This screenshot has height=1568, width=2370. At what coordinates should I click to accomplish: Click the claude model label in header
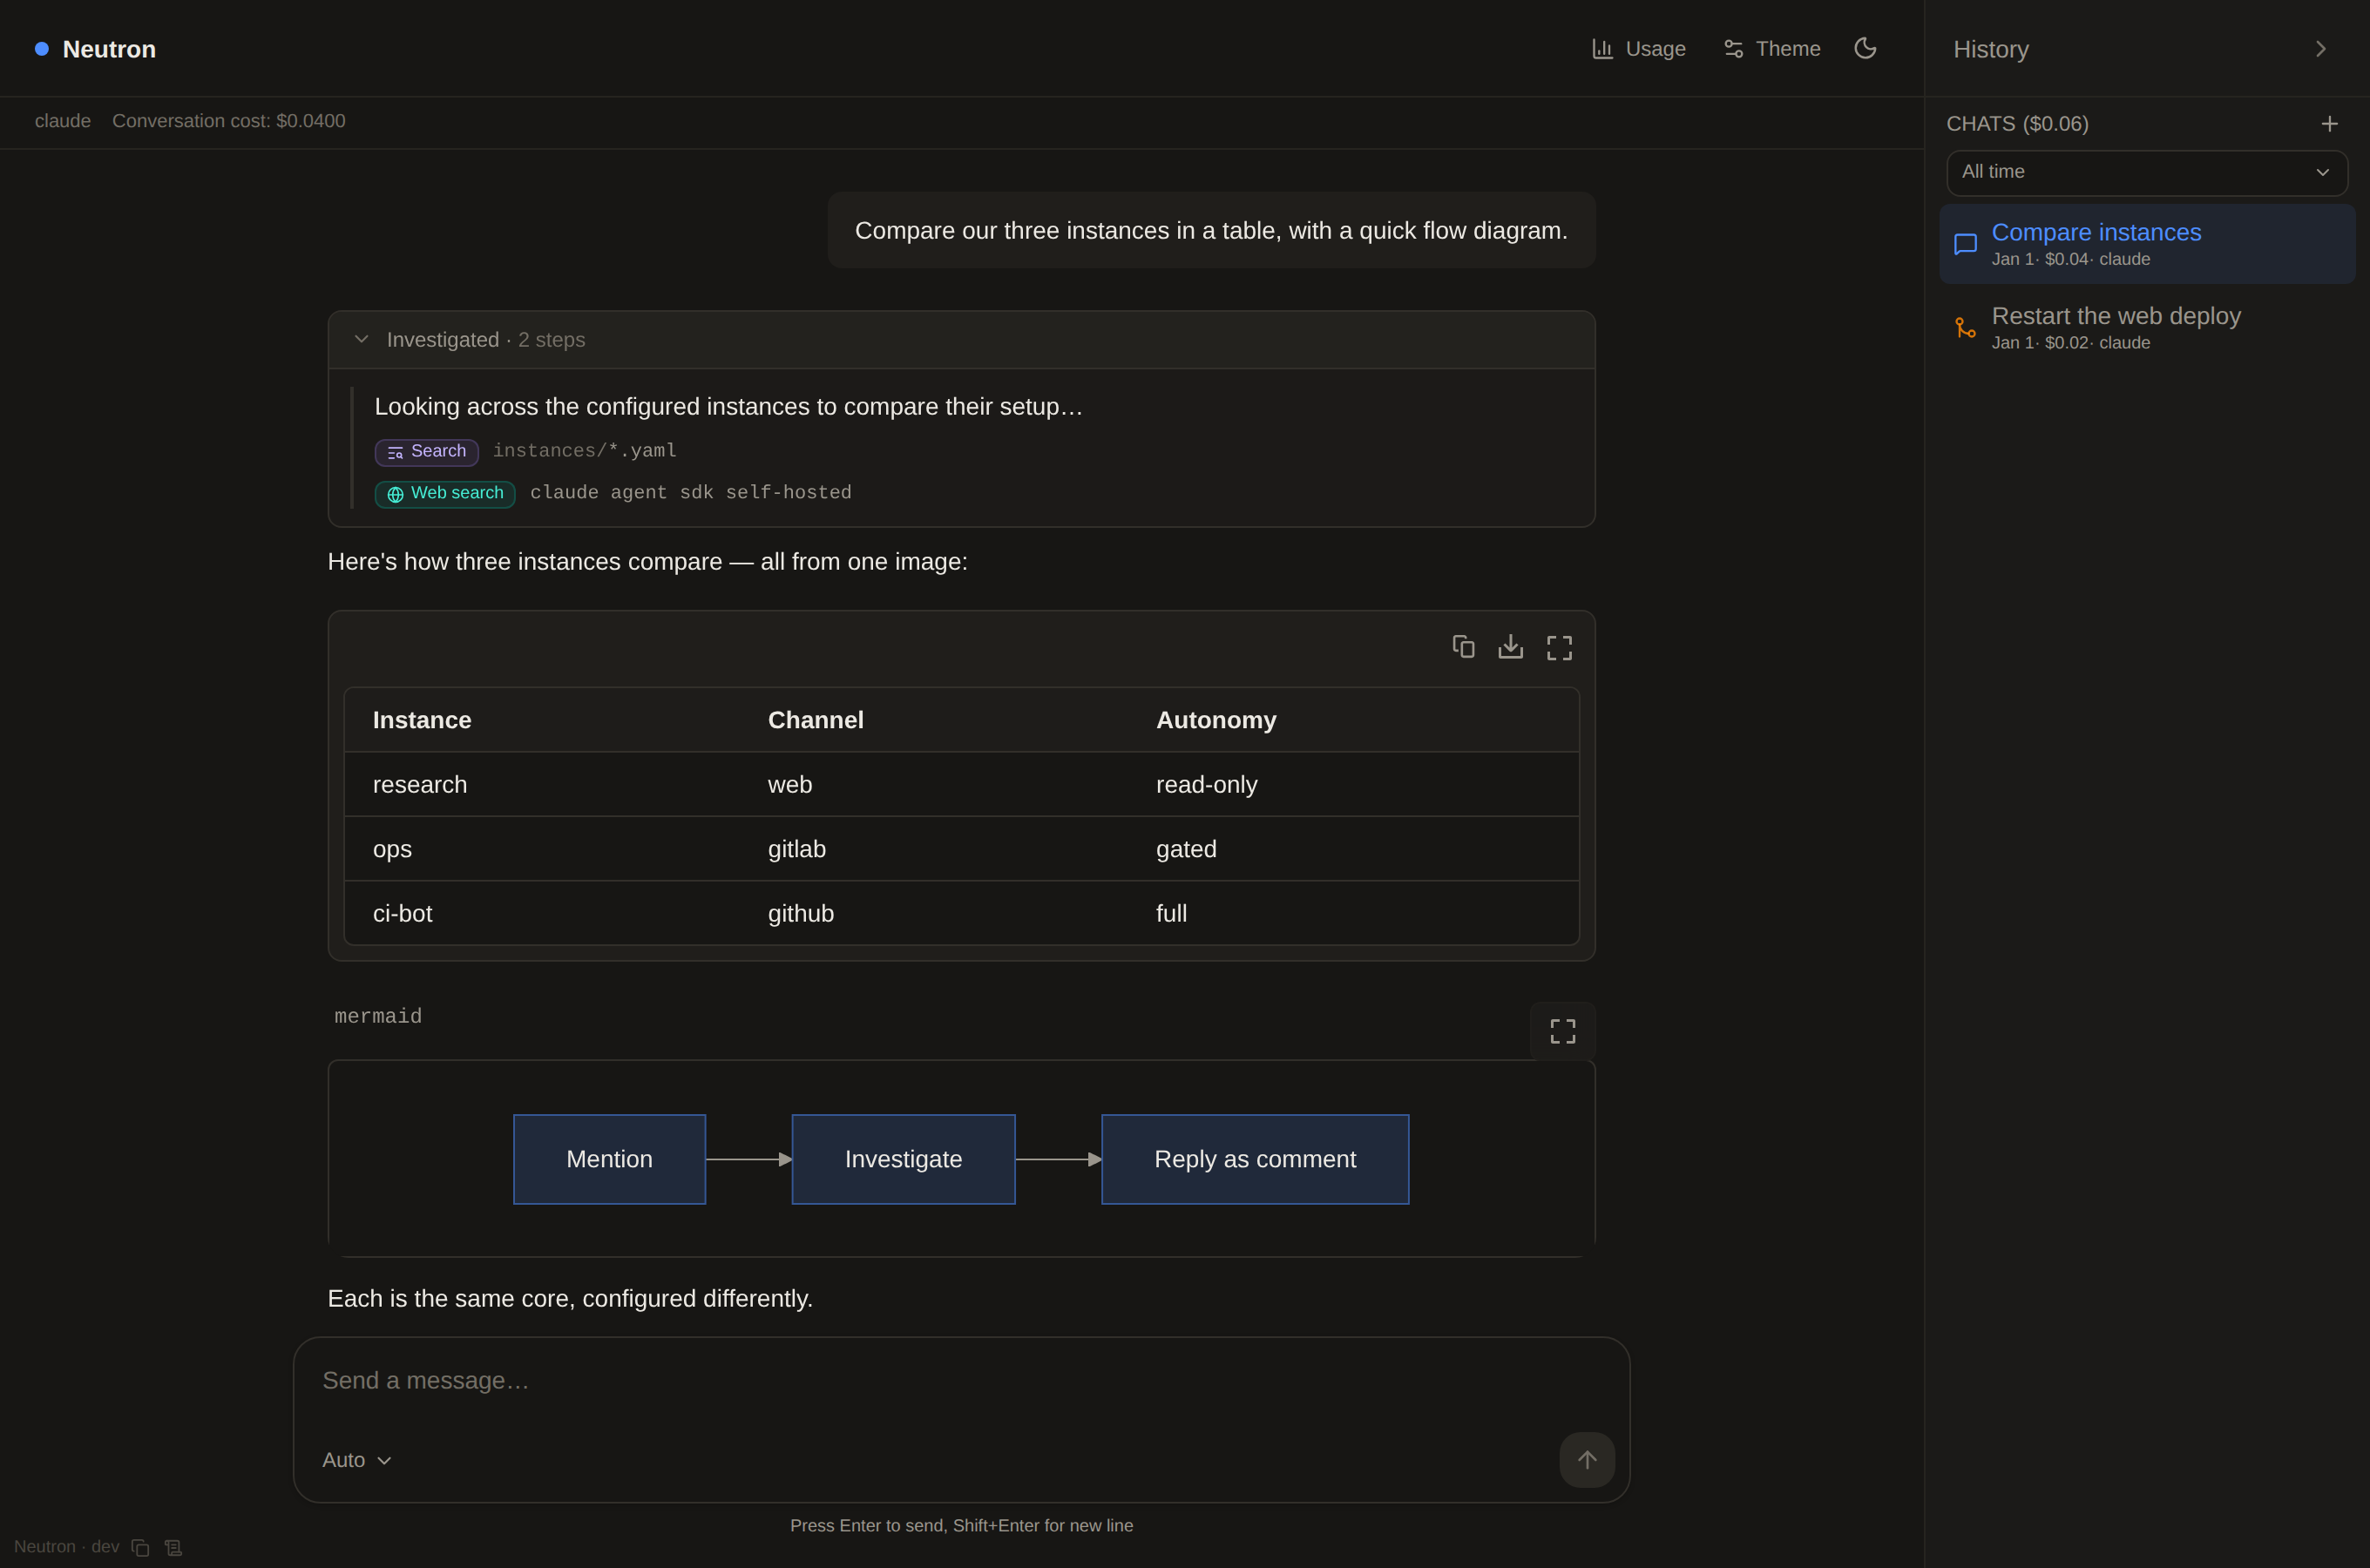click(63, 121)
